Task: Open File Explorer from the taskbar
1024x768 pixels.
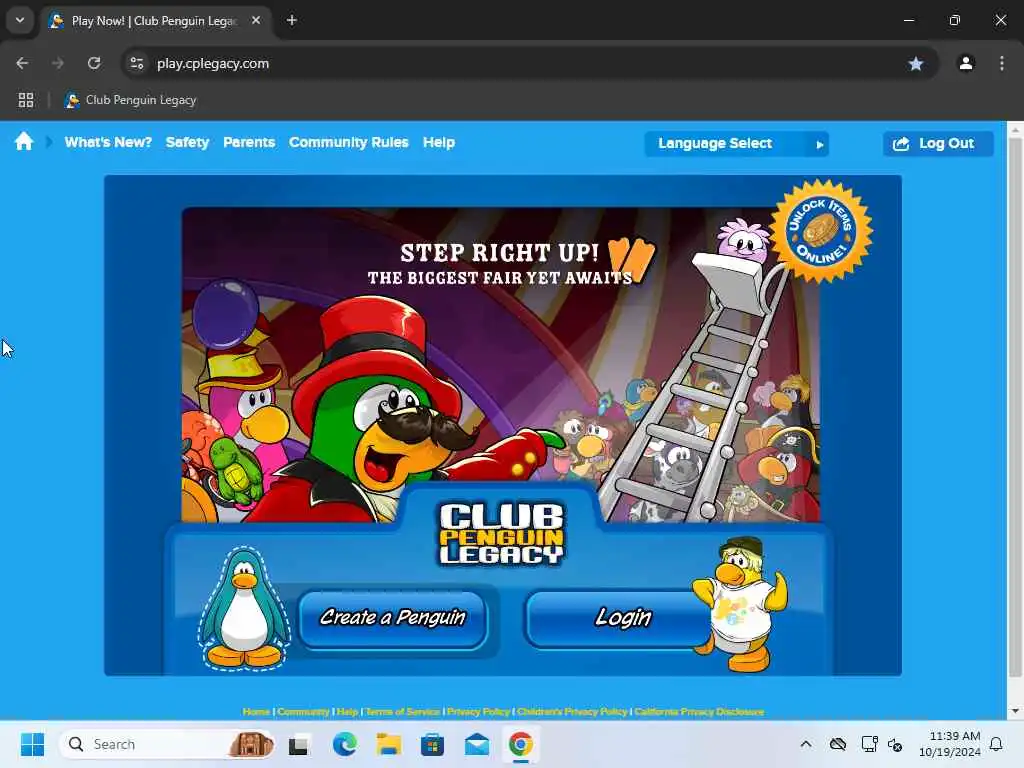Action: tap(389, 744)
